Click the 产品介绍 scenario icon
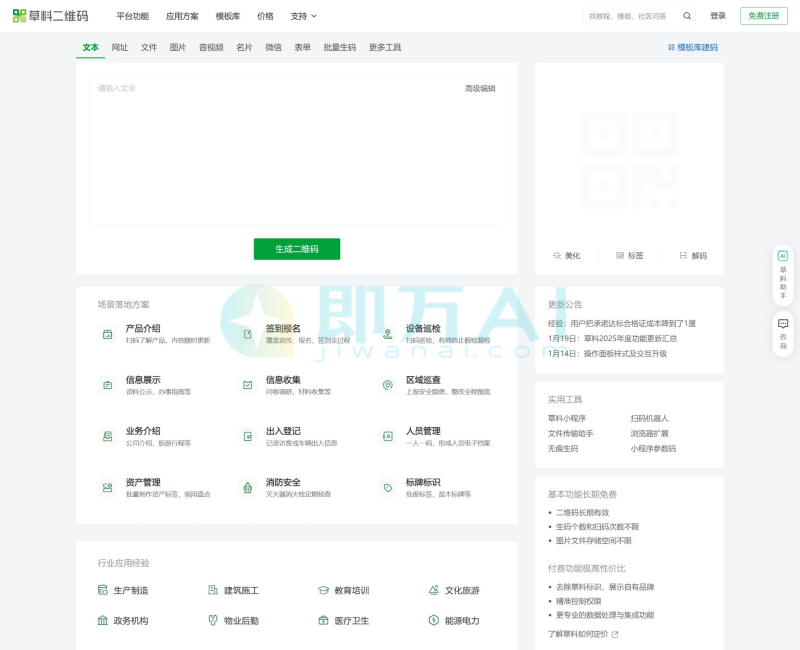 [107, 334]
